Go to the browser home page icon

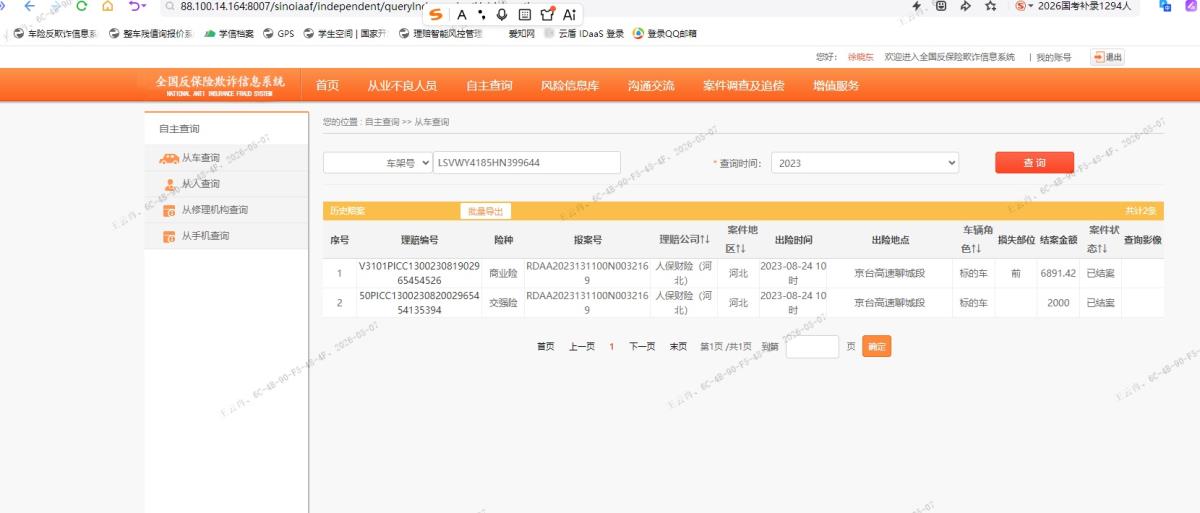click(107, 6)
